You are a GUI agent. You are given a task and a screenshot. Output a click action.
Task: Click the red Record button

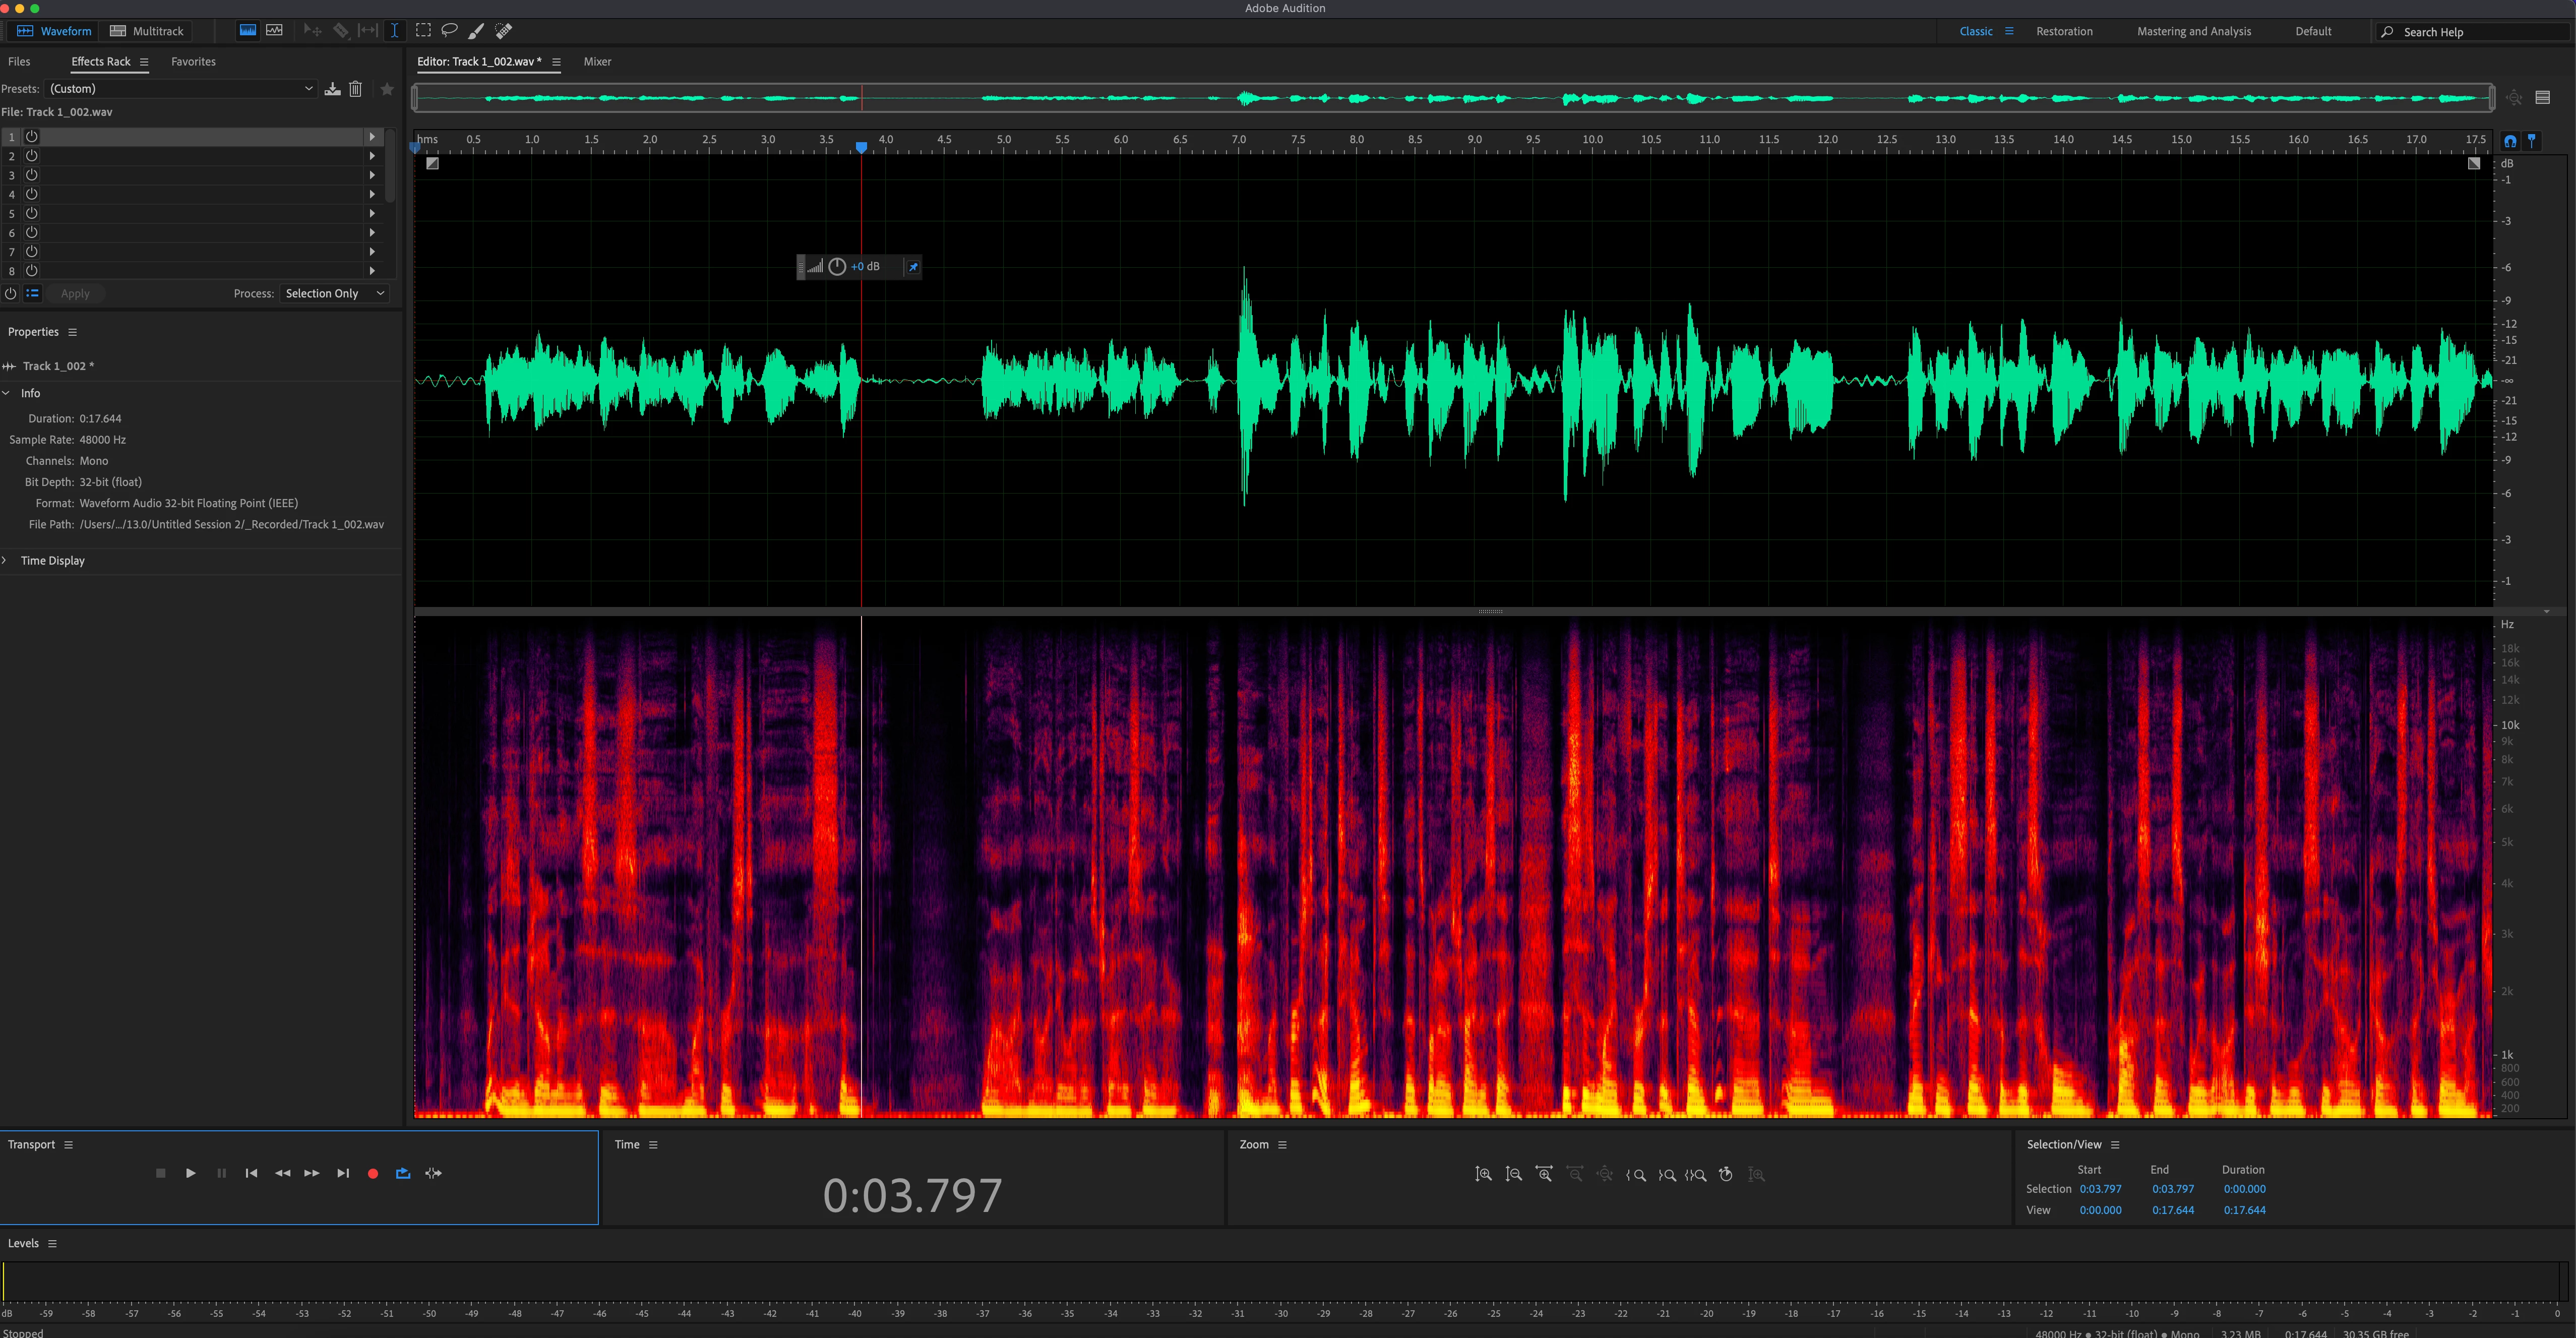[x=373, y=1174]
